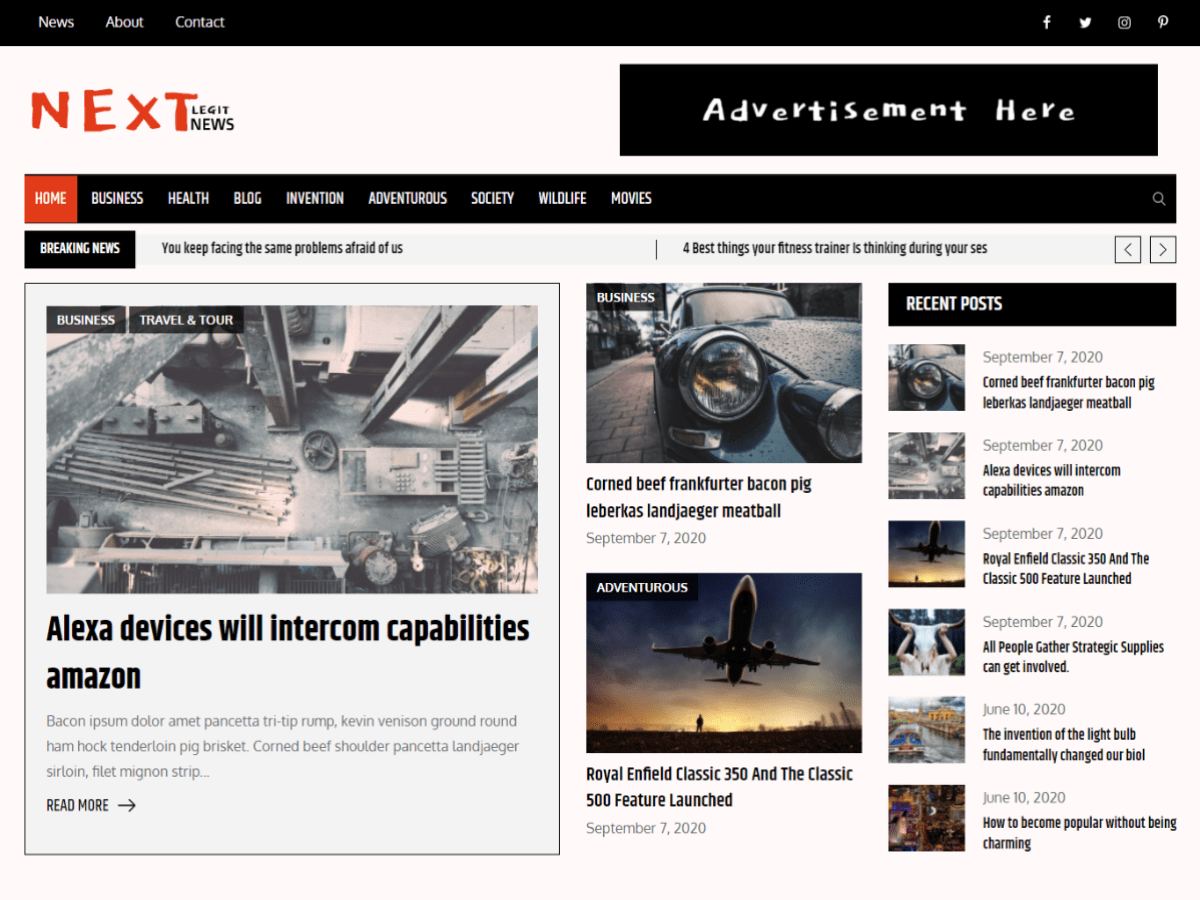Click the Advertisement Here banner

coord(888,109)
